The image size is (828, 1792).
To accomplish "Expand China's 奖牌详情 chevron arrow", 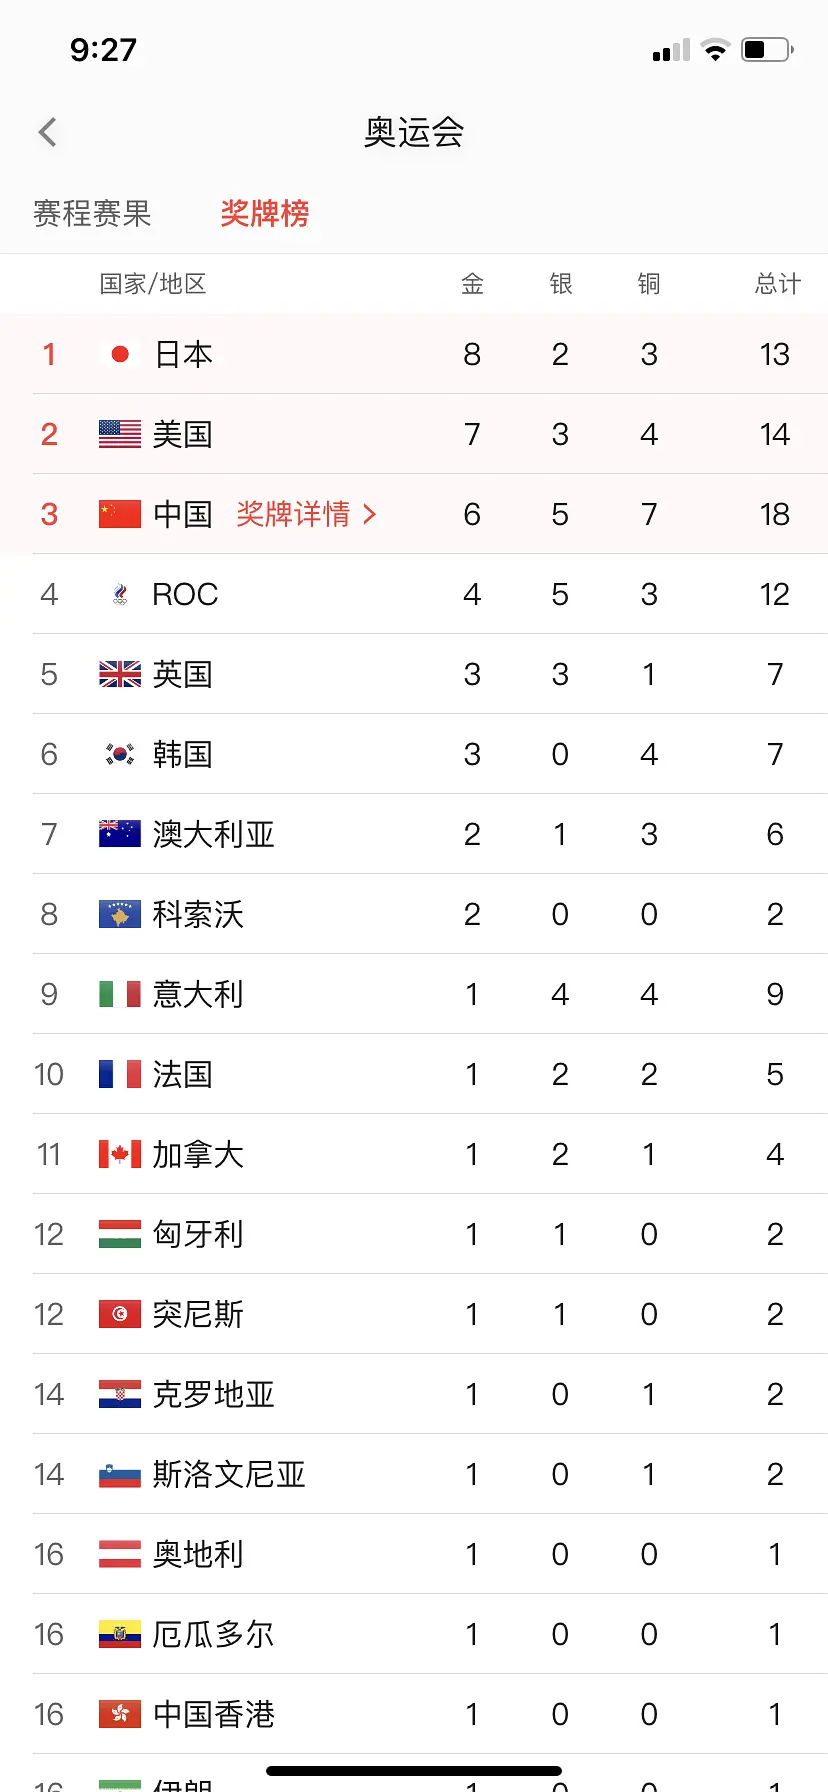I will click(370, 514).
